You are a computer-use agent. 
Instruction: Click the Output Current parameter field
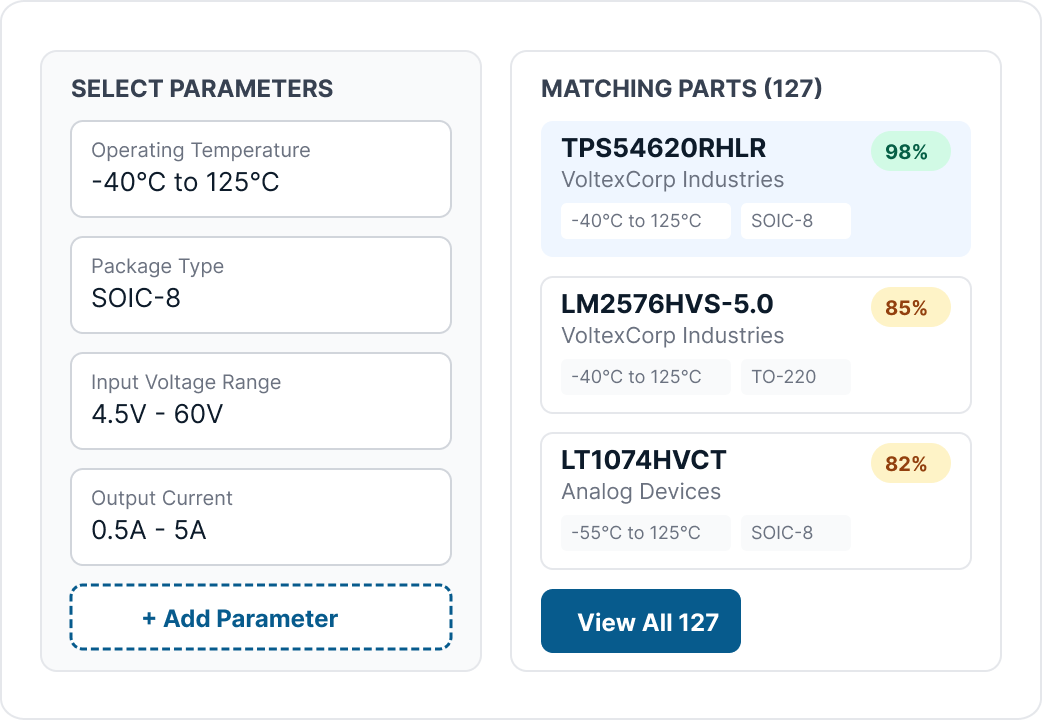click(260, 517)
